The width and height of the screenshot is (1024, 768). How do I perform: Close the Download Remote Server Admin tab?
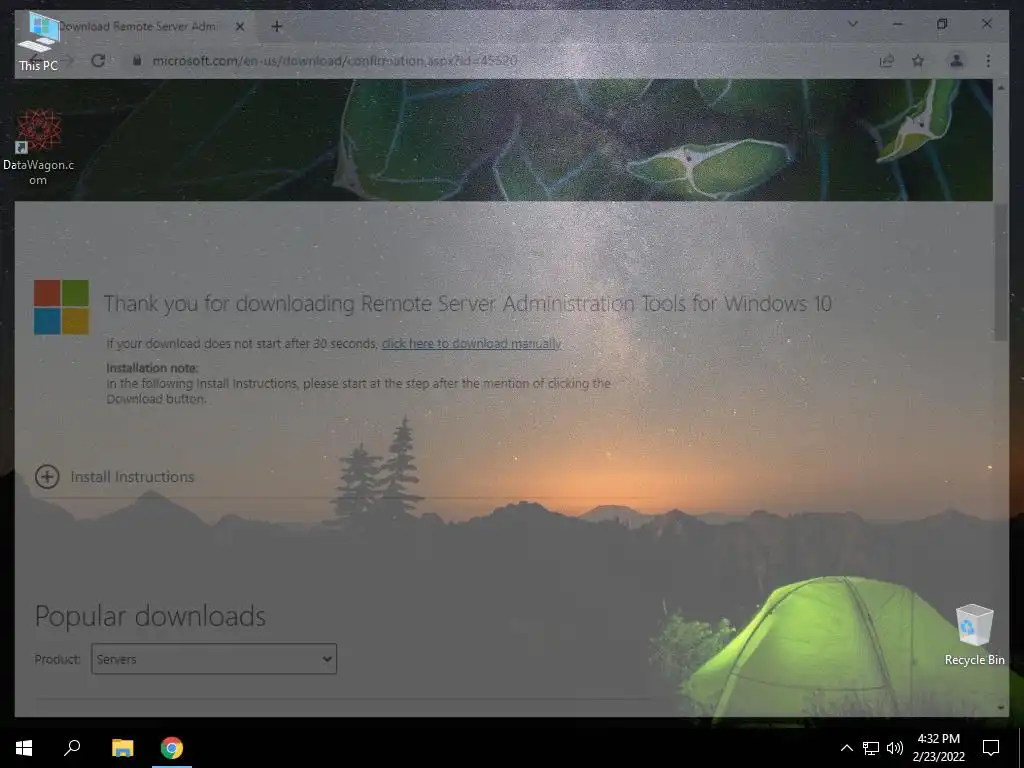(240, 27)
